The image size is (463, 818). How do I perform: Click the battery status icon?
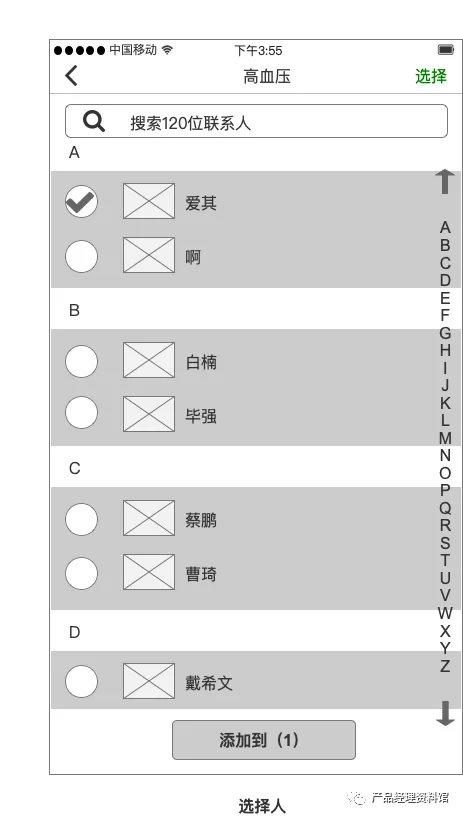click(x=446, y=50)
